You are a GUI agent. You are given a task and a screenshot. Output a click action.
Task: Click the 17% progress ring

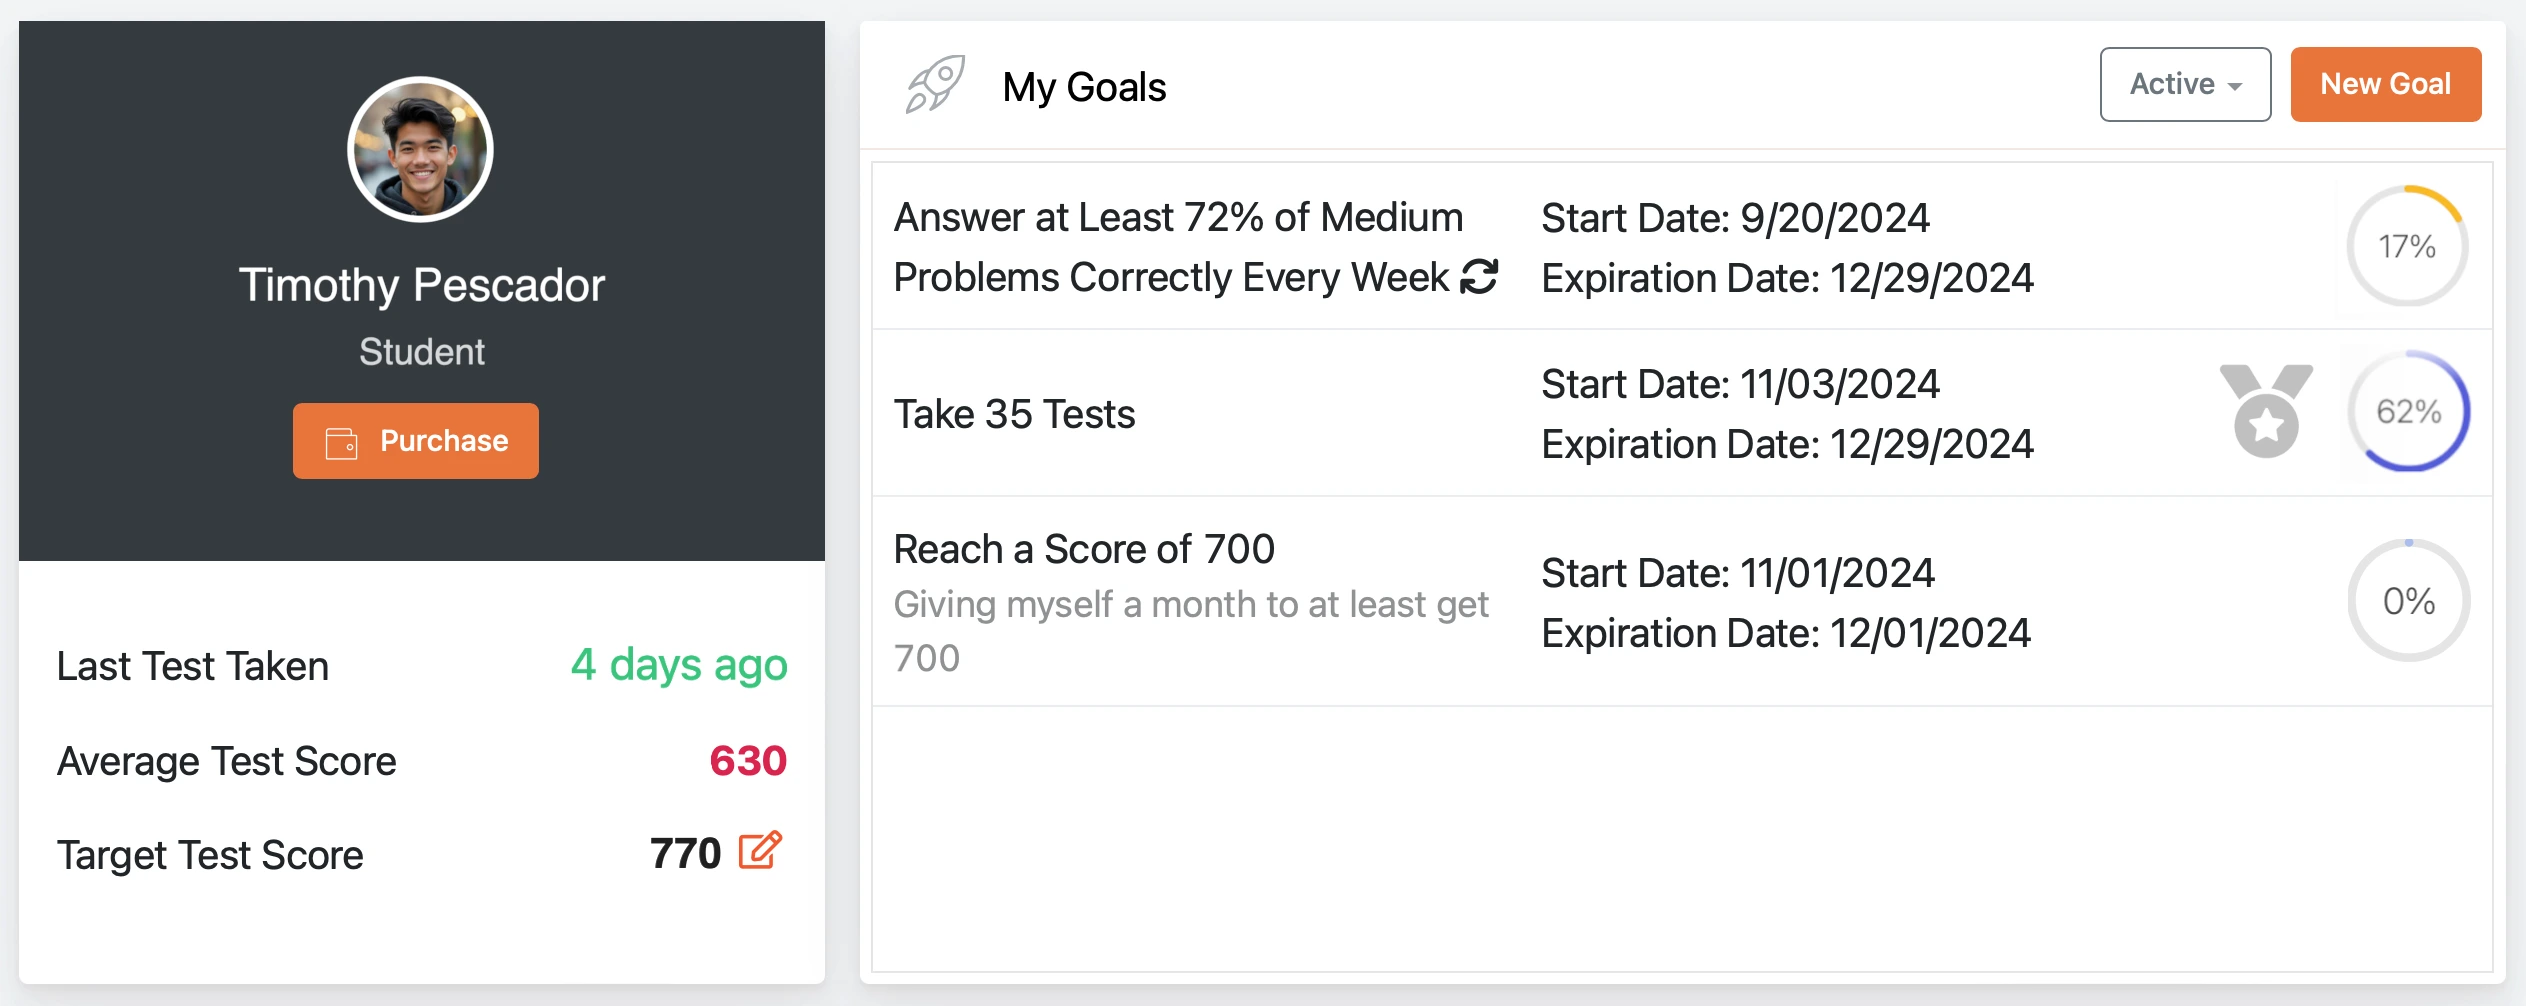pos(2408,244)
